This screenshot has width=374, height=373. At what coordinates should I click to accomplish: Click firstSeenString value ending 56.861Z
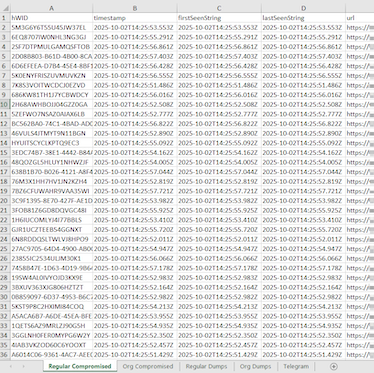pyautogui.click(x=219, y=47)
